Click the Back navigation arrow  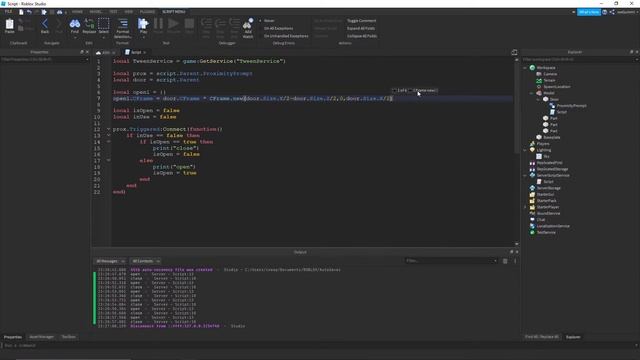(45, 25)
